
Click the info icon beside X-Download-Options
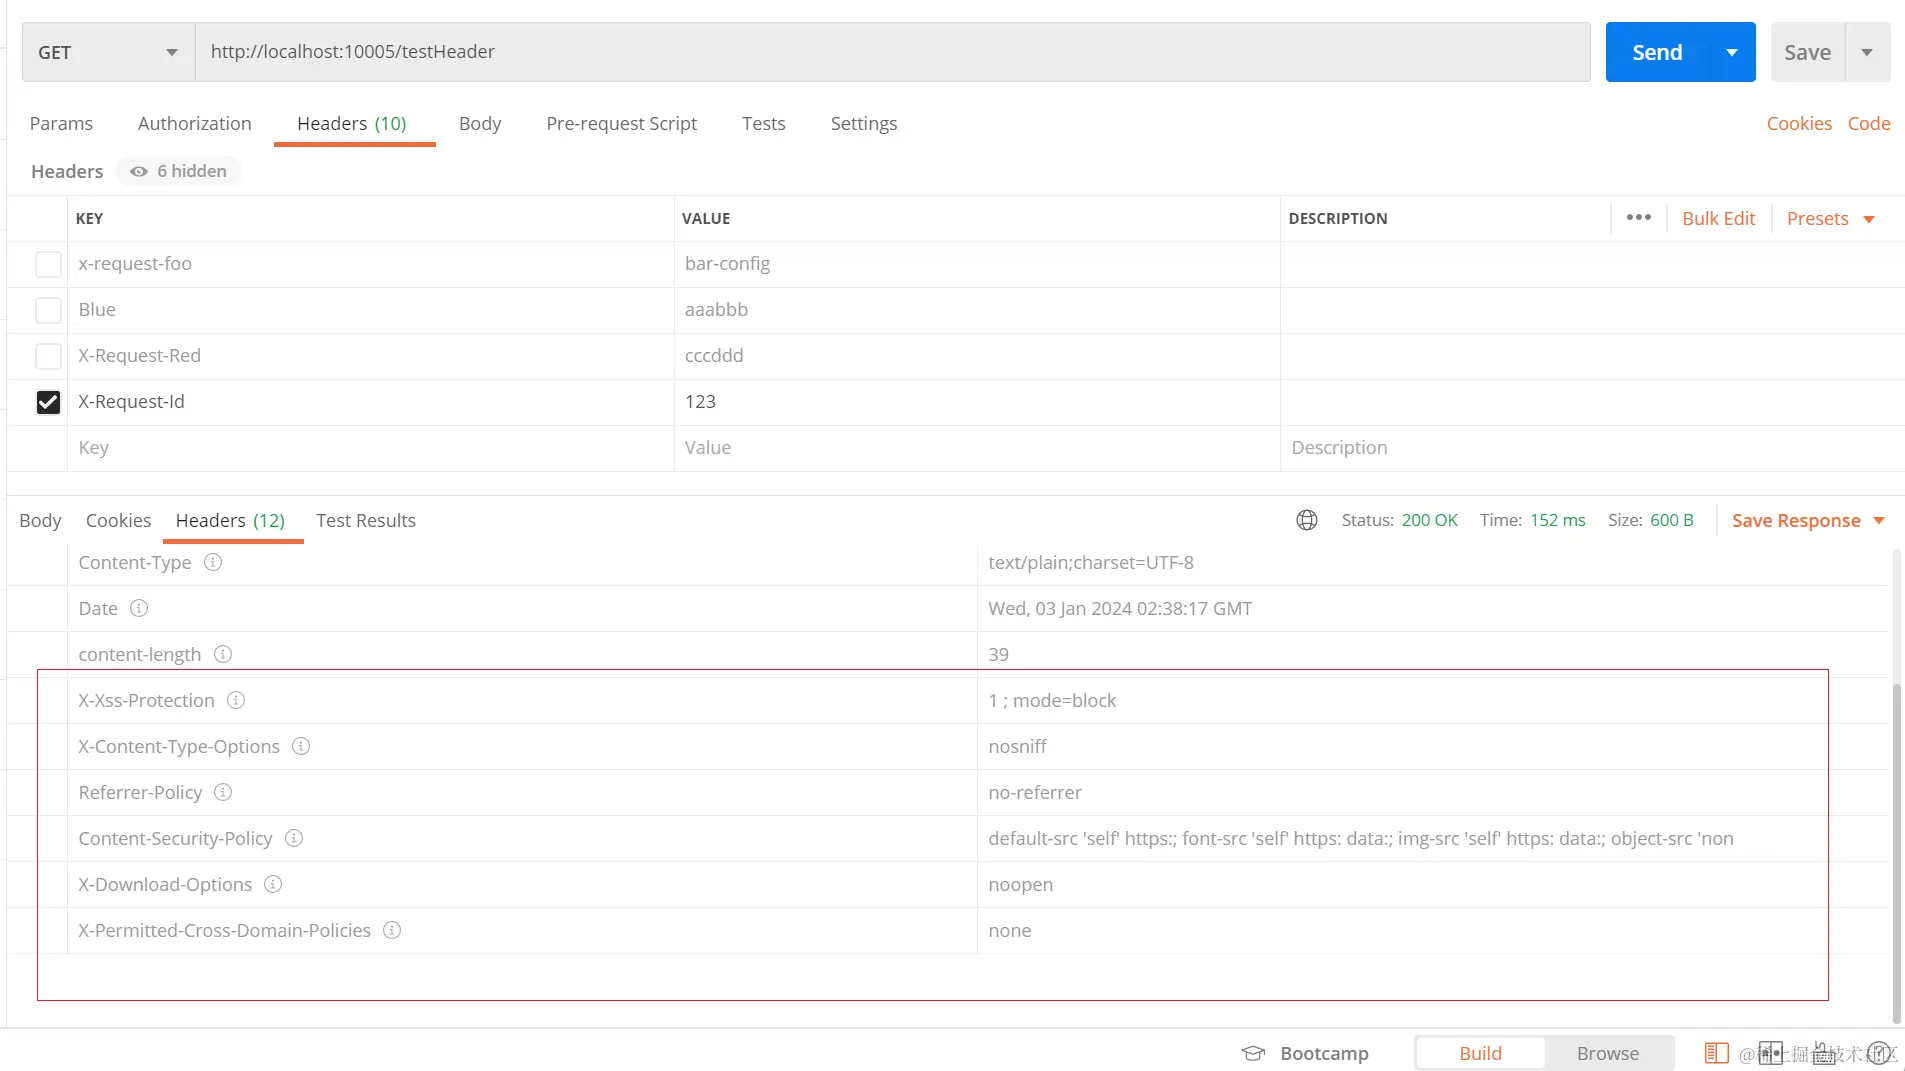point(273,884)
